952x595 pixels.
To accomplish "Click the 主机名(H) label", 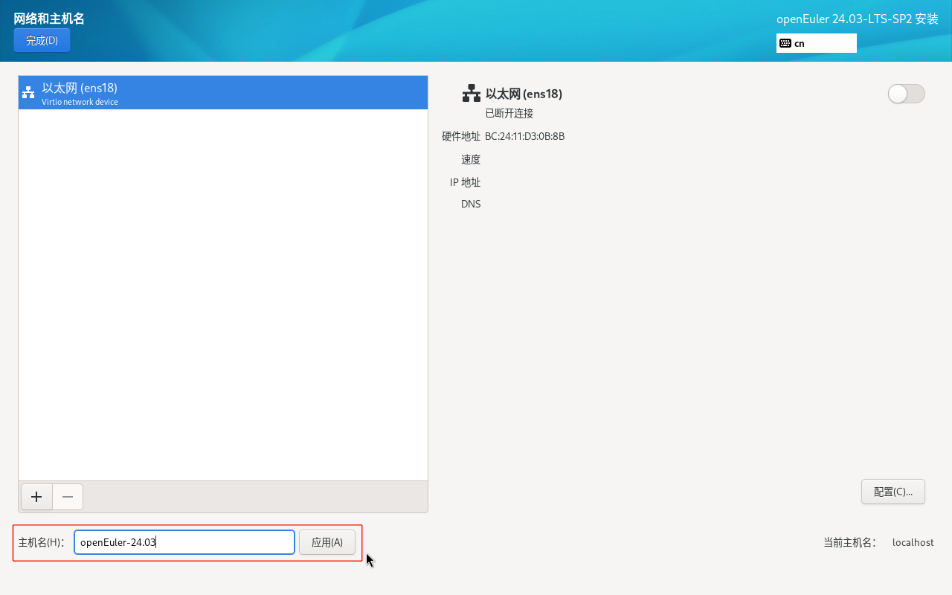I will pos(41,542).
